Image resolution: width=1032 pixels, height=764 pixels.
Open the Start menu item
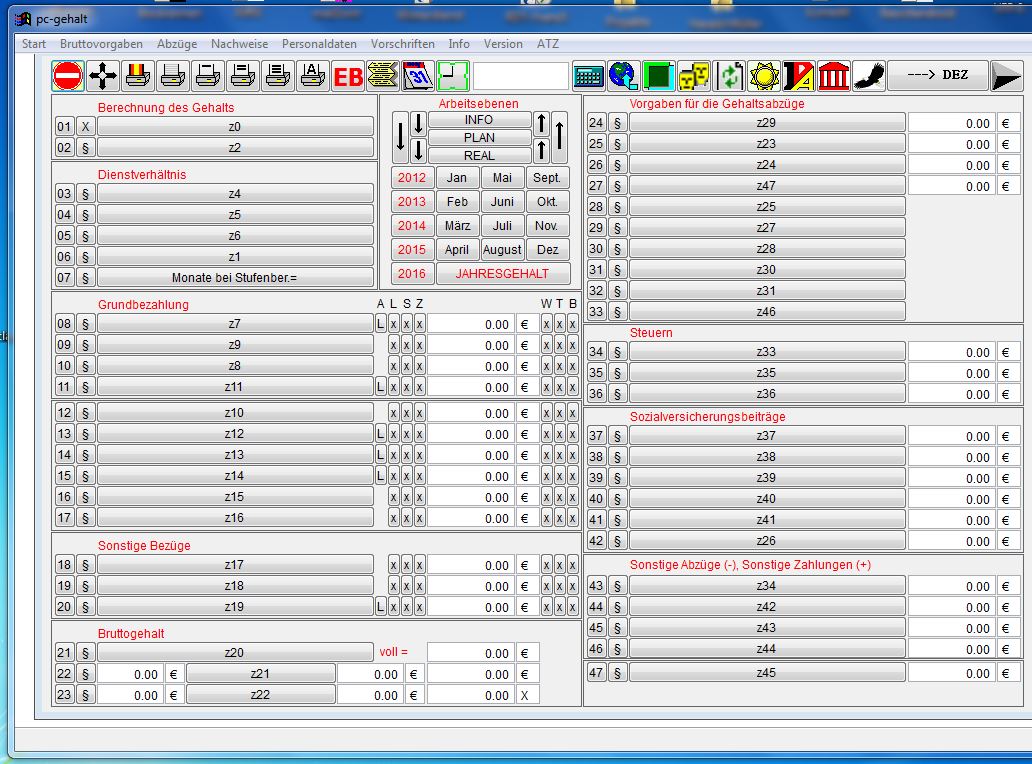(x=34, y=44)
